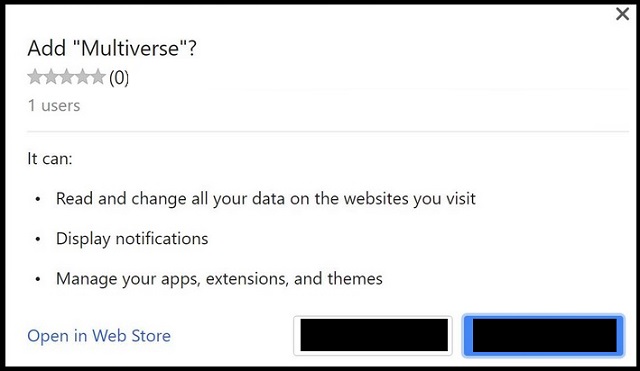Viewport: 640px width, 371px height.
Task: Click the third gray rating star
Action: point(66,77)
